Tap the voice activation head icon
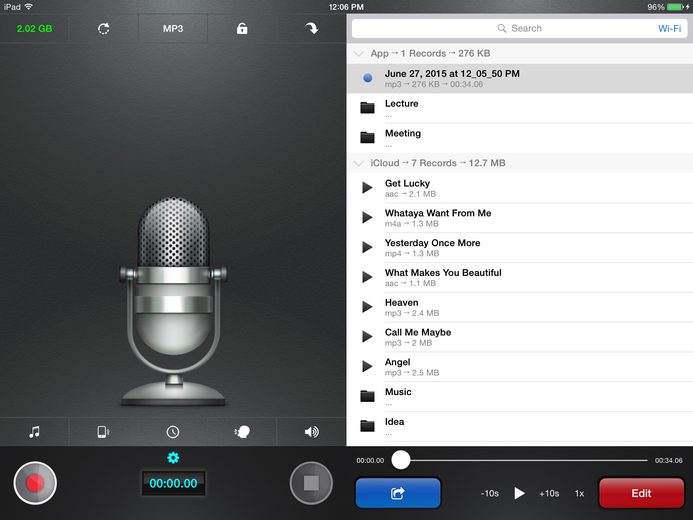 coord(242,432)
